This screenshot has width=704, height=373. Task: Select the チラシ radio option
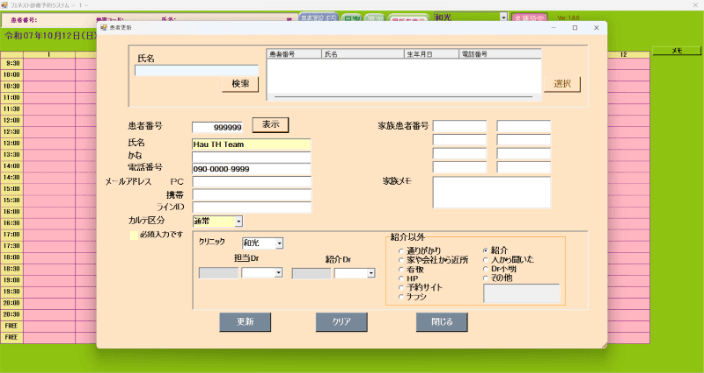point(401,297)
